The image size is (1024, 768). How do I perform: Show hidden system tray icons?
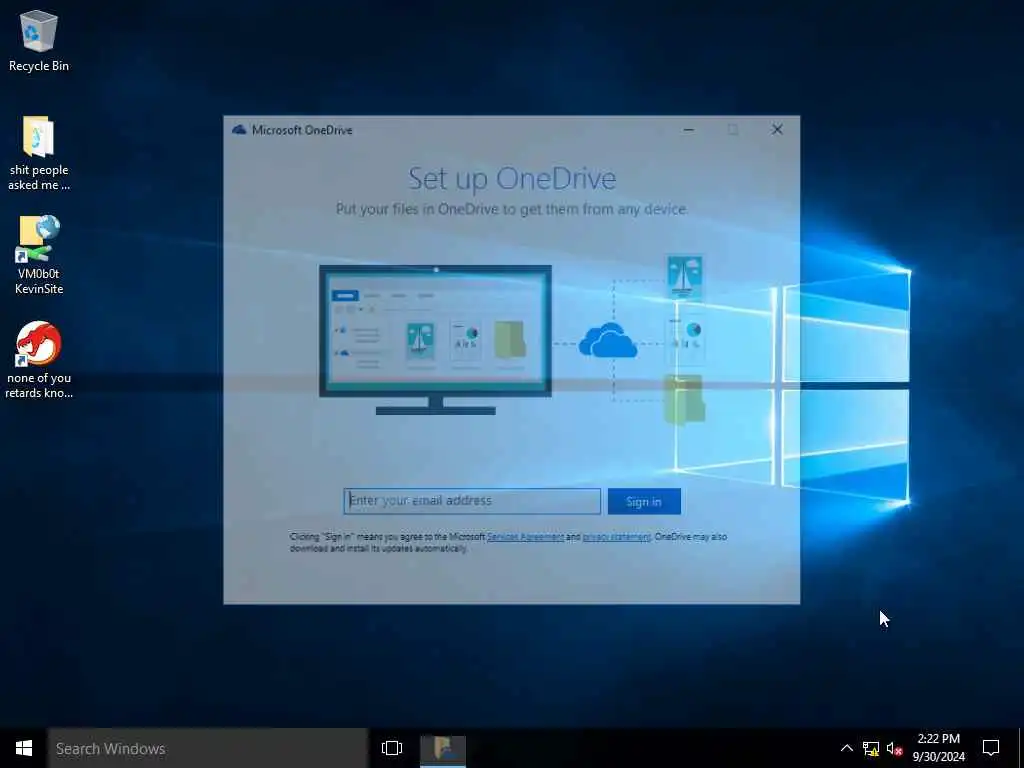tap(846, 748)
